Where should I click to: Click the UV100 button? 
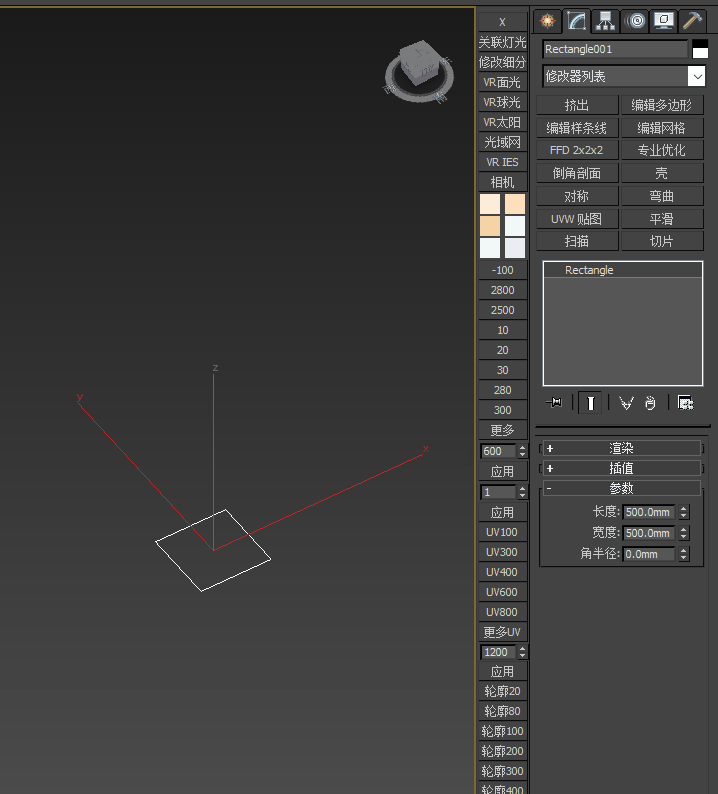point(503,532)
